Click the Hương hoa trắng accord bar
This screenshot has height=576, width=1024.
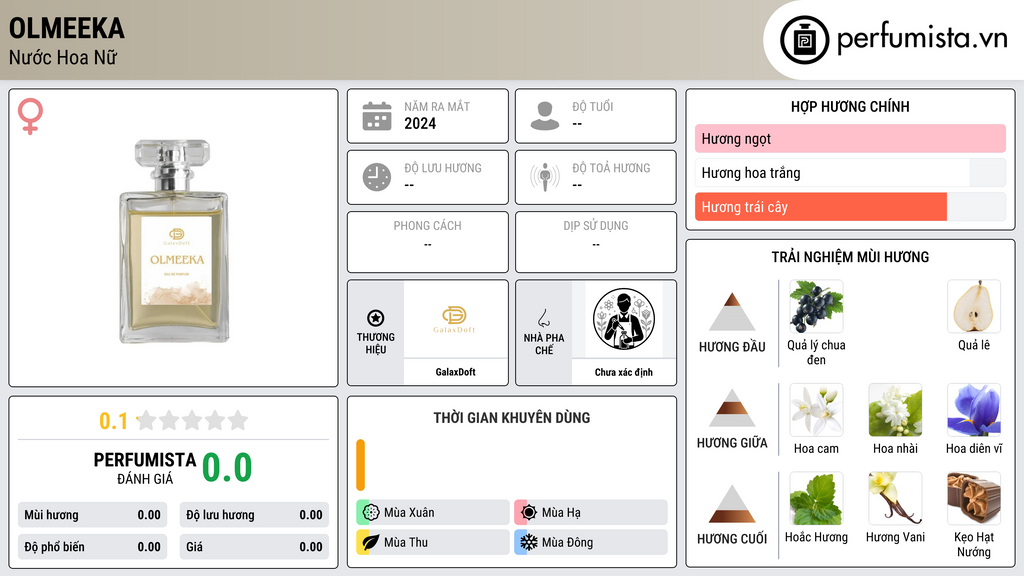850,172
